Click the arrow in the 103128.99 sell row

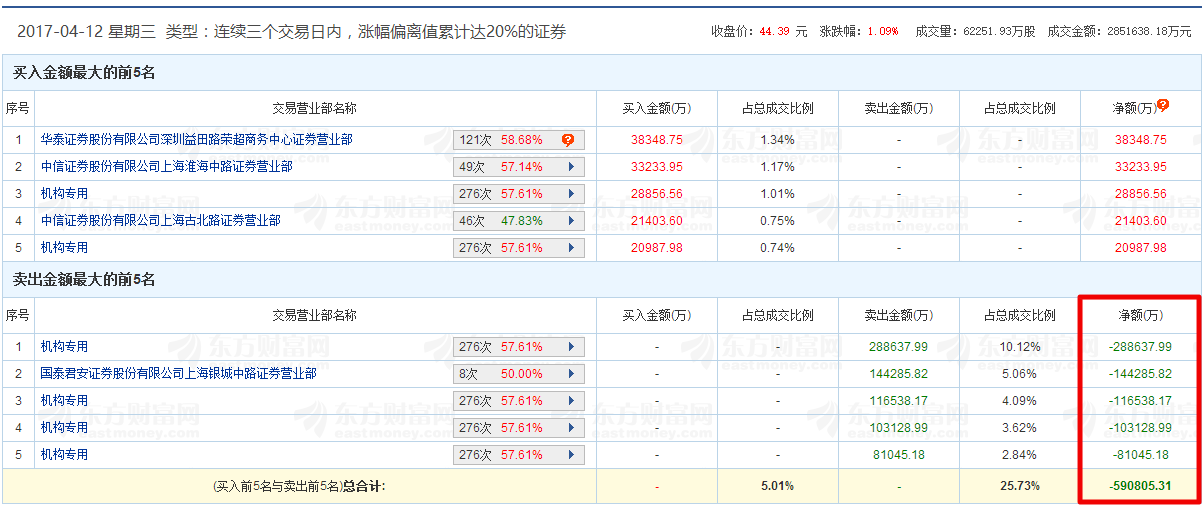(x=571, y=428)
